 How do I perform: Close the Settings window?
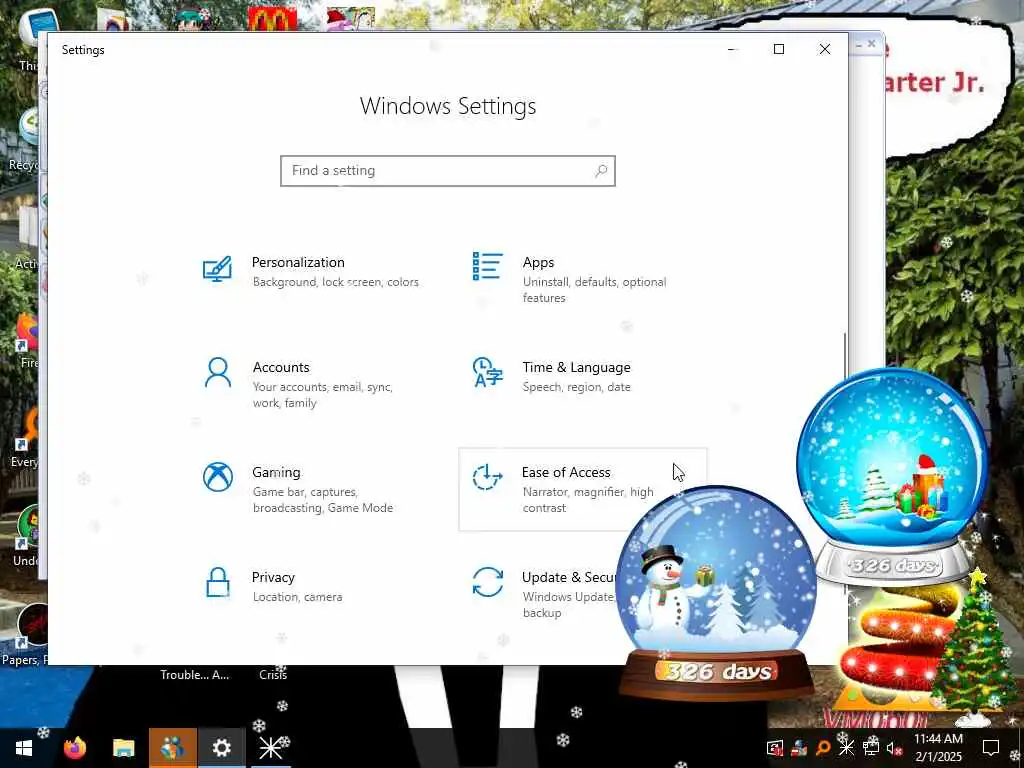point(825,49)
